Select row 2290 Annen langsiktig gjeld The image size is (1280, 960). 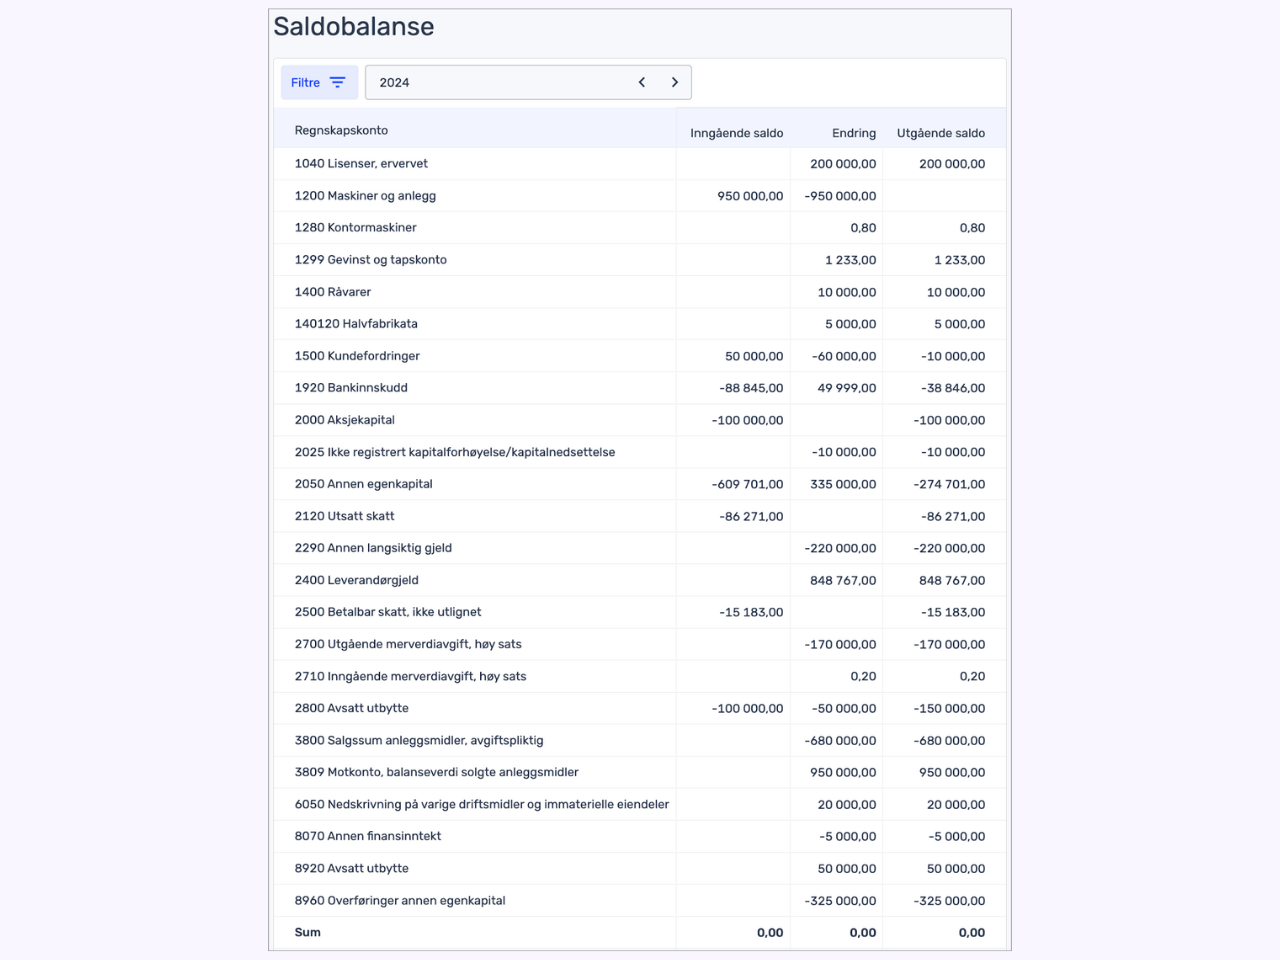[x=640, y=548]
